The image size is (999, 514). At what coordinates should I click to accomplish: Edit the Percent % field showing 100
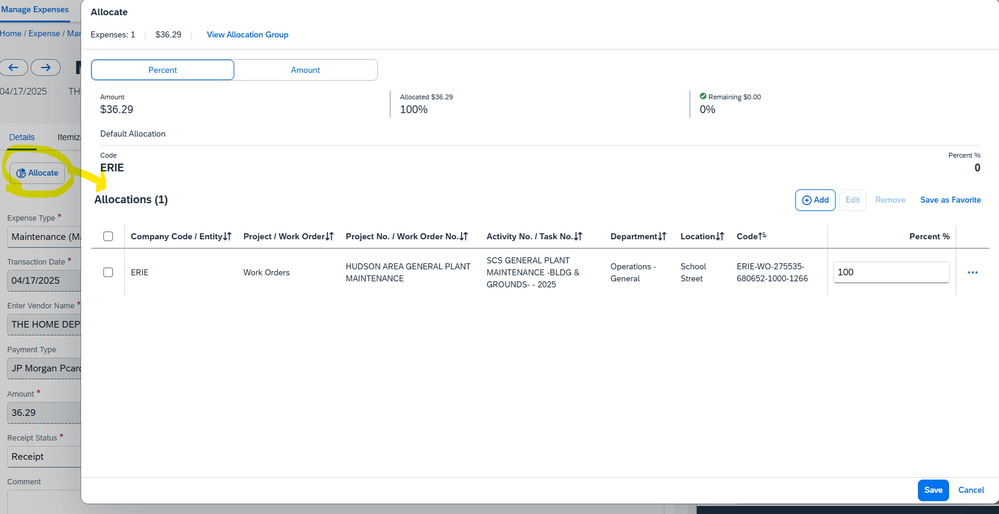(x=891, y=273)
